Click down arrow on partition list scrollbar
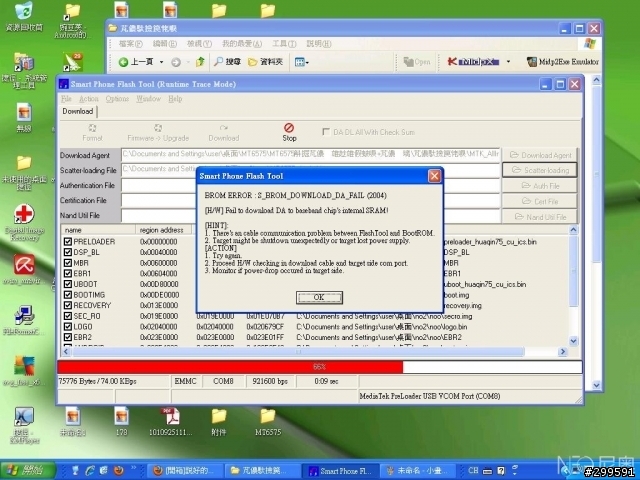 [573, 341]
